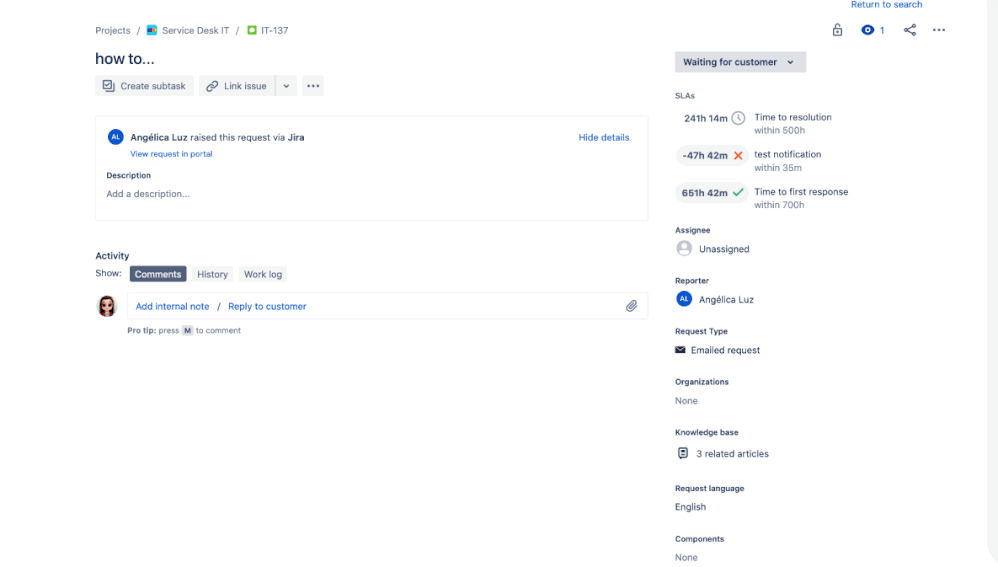Open 3 related articles
The image size is (998, 567).
point(733,454)
